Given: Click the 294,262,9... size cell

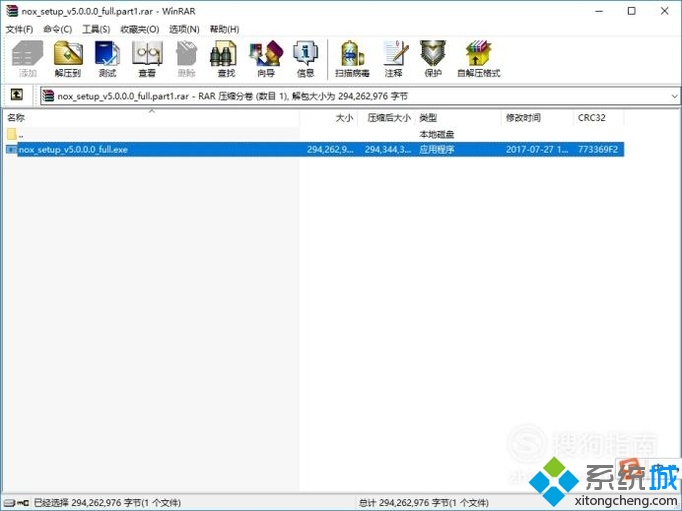Looking at the screenshot, I should coord(330,150).
